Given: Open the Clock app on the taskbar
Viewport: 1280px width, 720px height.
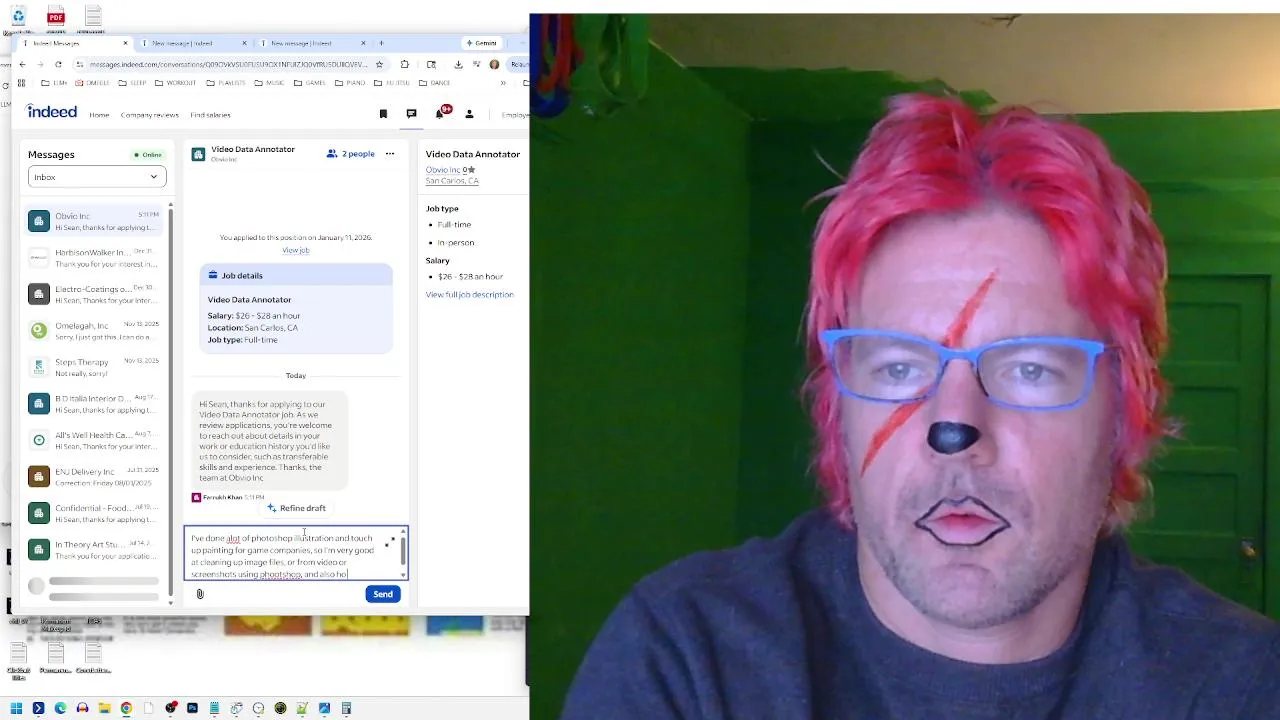Looking at the screenshot, I should tap(258, 708).
